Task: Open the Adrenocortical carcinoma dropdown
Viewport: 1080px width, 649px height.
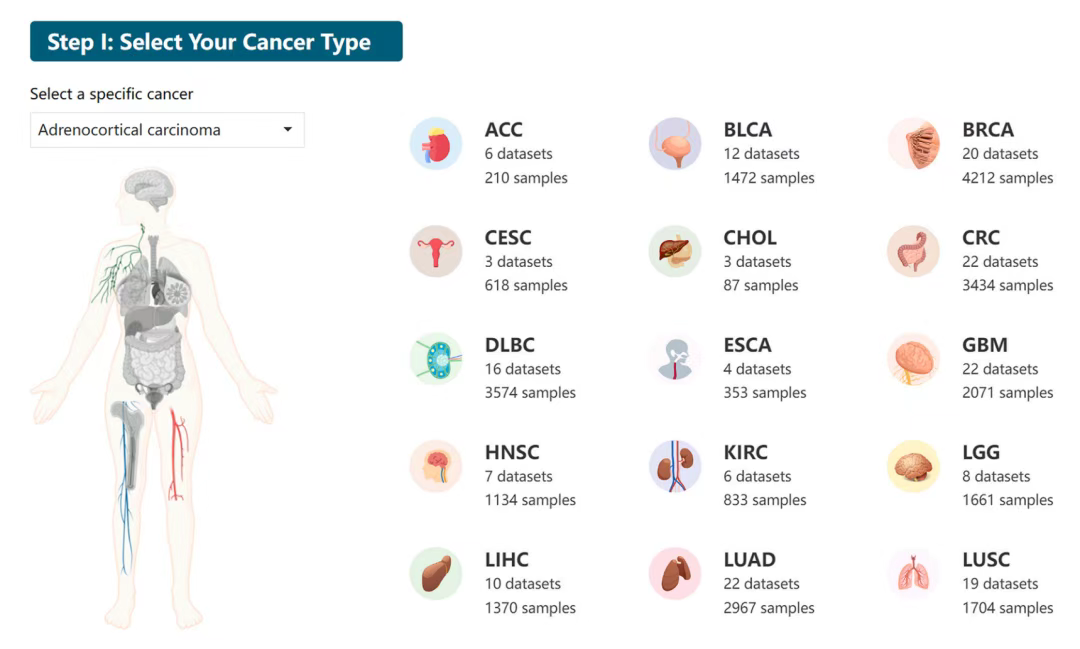Action: click(167, 130)
